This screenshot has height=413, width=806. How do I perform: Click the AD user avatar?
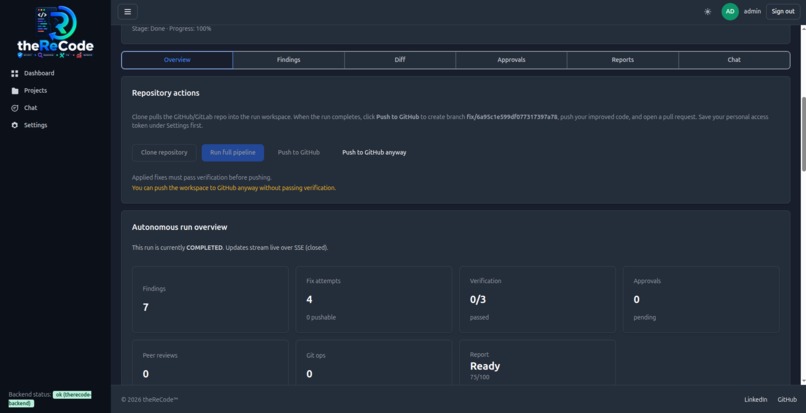click(730, 11)
